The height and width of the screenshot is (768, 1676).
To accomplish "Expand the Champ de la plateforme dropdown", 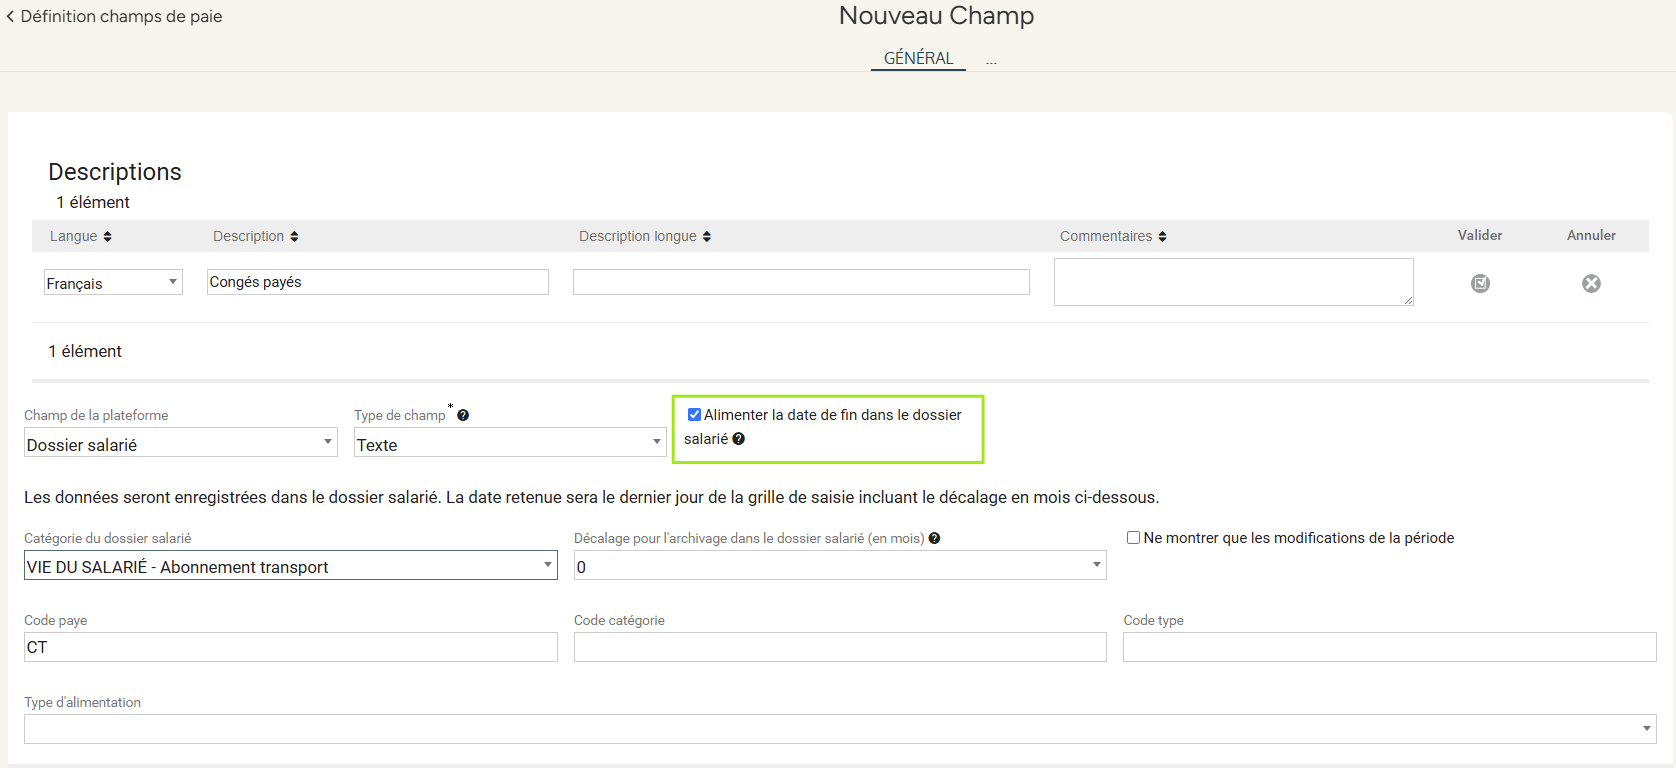I will coord(180,443).
